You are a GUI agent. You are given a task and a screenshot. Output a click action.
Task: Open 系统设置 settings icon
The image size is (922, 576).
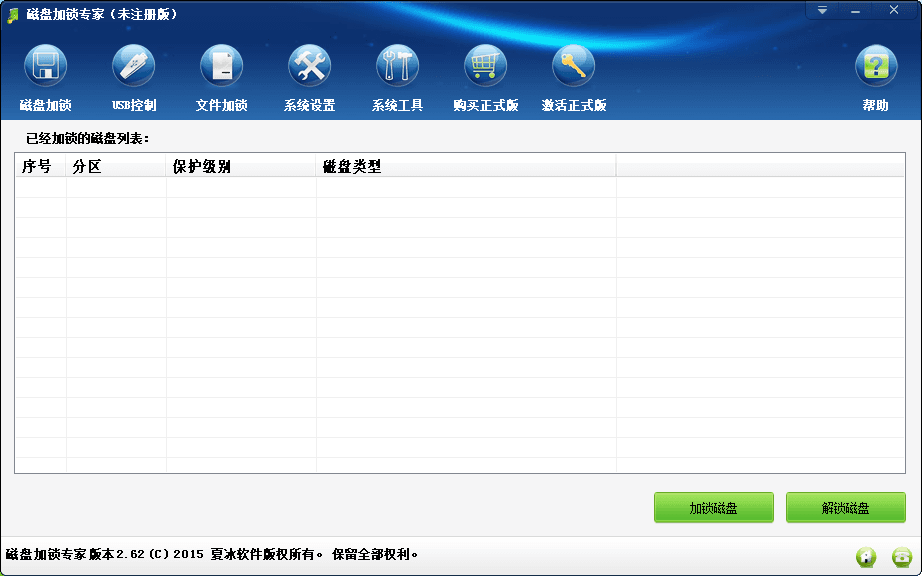click(310, 66)
